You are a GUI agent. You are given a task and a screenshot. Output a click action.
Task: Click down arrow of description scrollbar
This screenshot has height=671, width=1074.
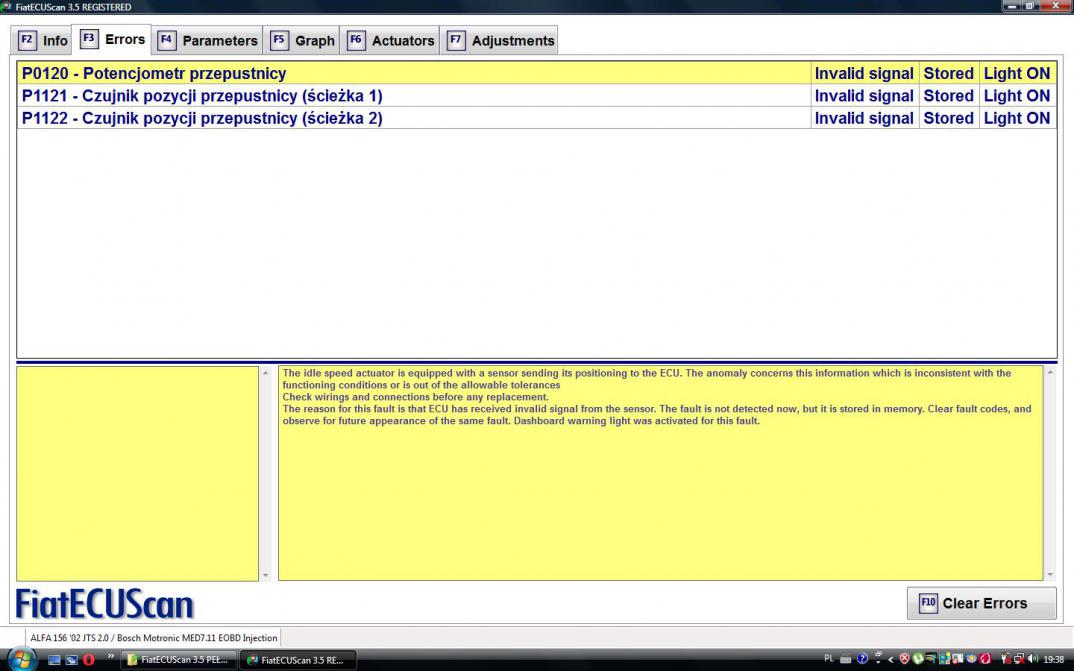[1050, 575]
